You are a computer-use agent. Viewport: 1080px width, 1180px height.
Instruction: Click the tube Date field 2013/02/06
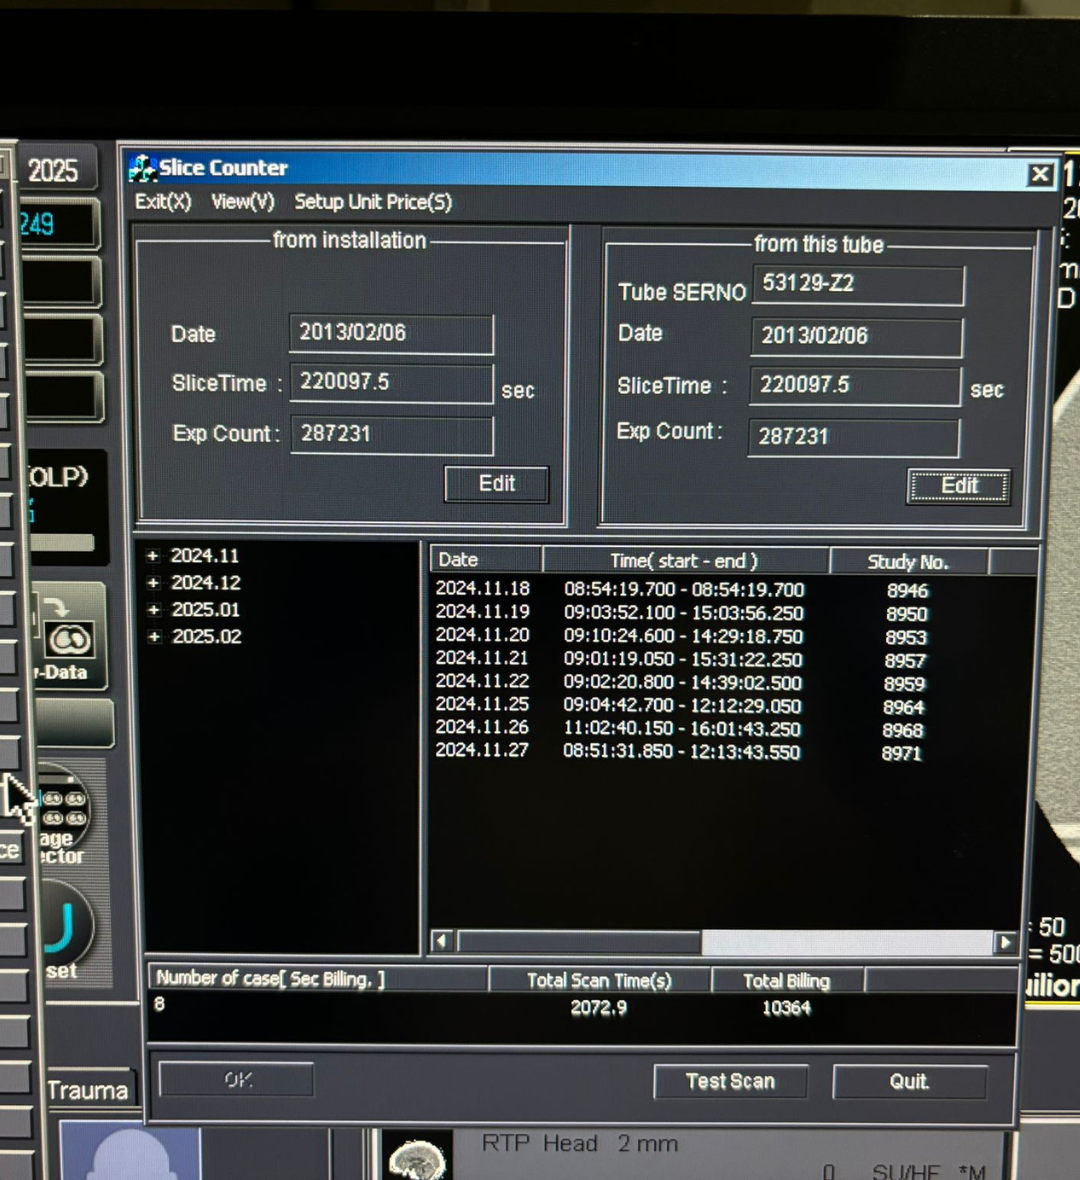(856, 336)
